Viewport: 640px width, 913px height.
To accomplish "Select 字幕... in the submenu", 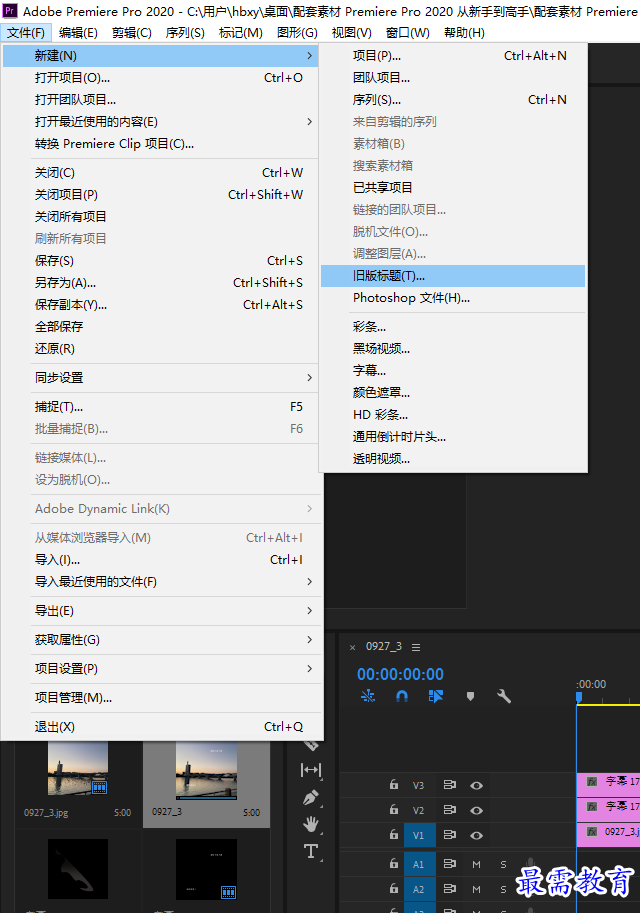I will [x=452, y=370].
